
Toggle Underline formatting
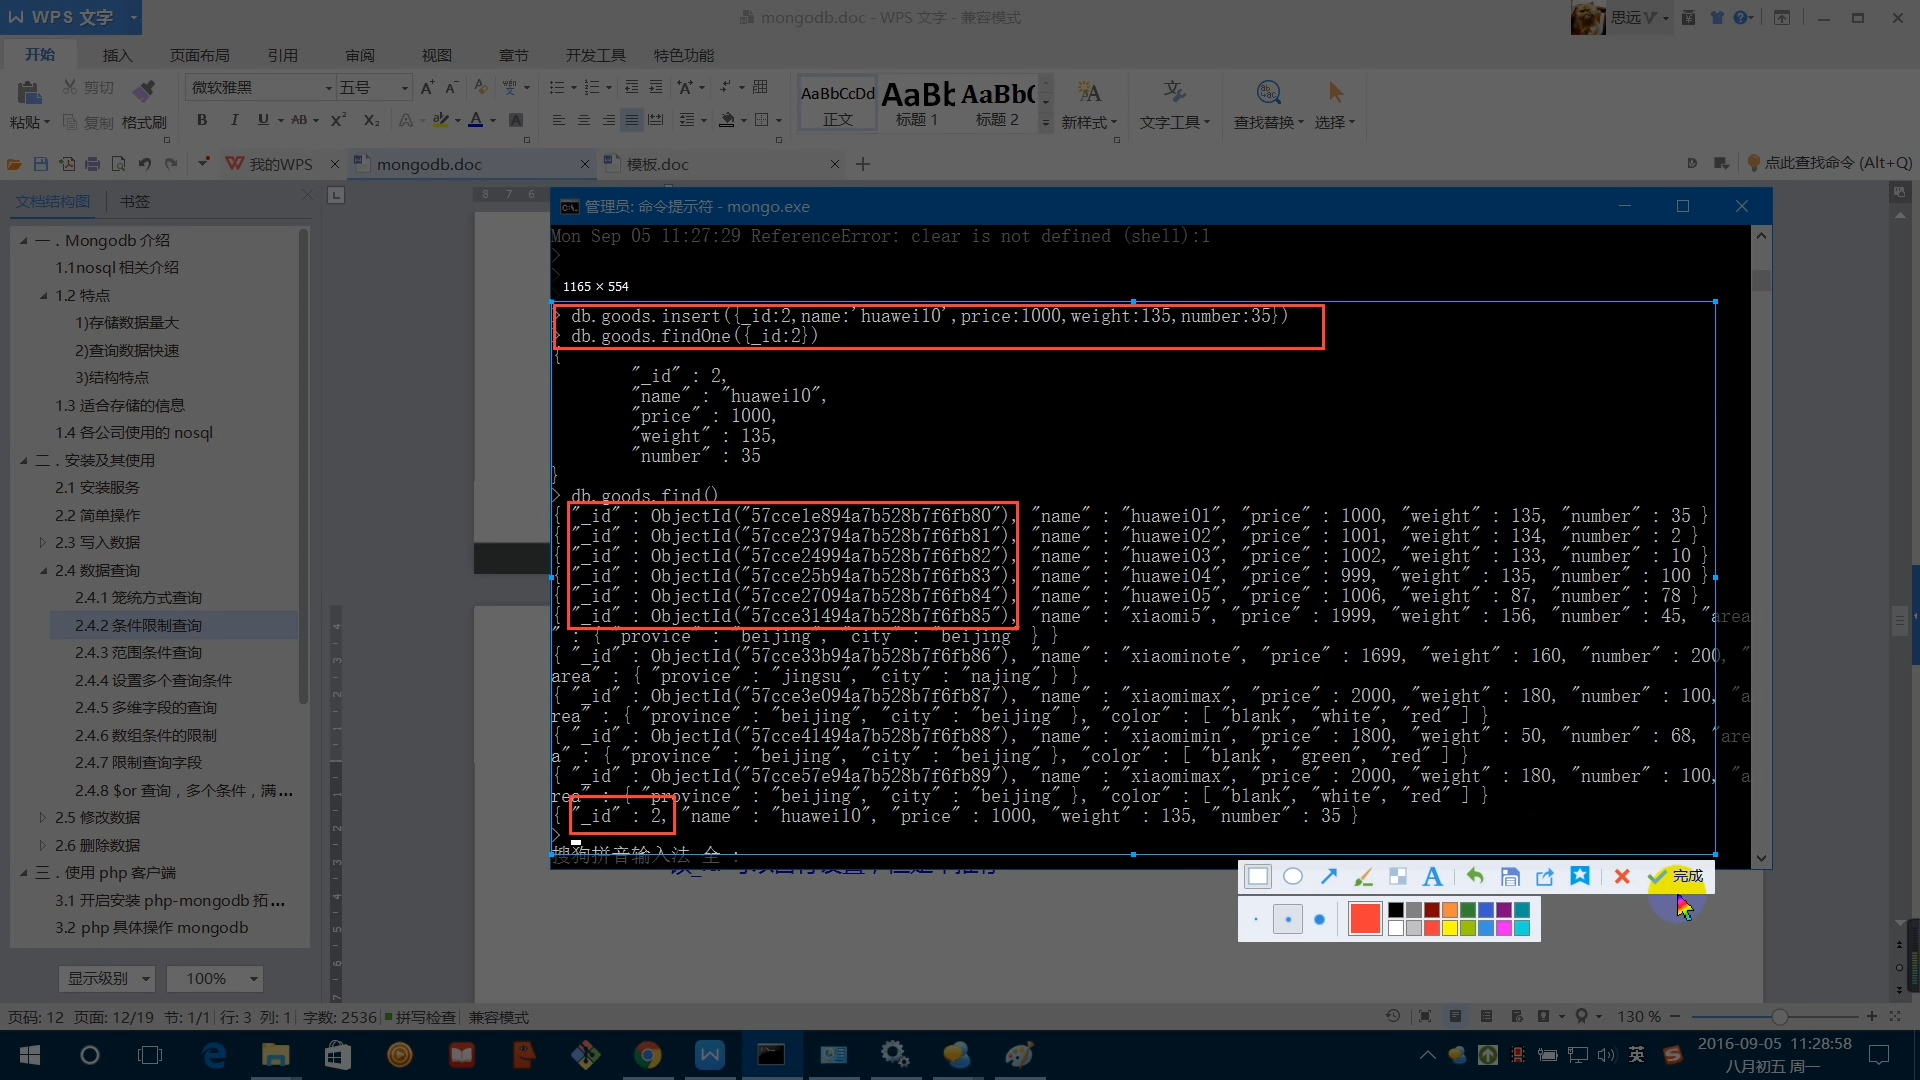click(x=263, y=120)
